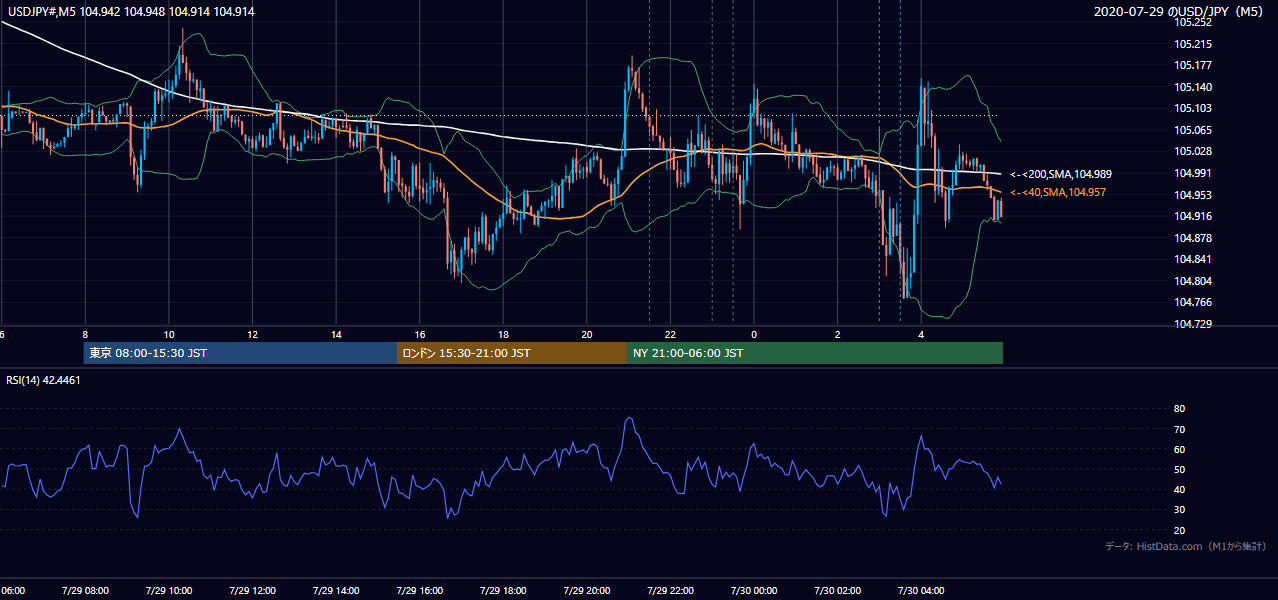Image resolution: width=1278 pixels, height=600 pixels.
Task: Click hour label 4 under price chart
Action: click(x=921, y=334)
